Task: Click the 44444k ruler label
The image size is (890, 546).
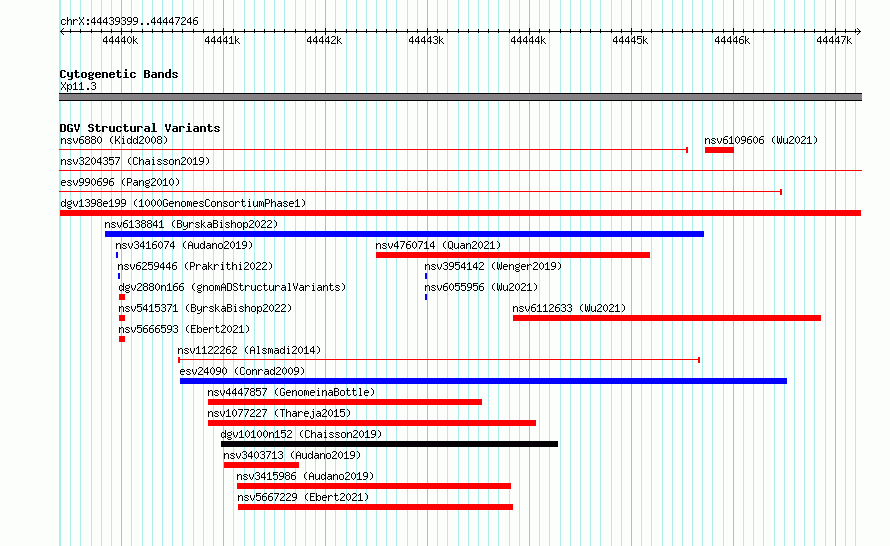Action: [528, 40]
